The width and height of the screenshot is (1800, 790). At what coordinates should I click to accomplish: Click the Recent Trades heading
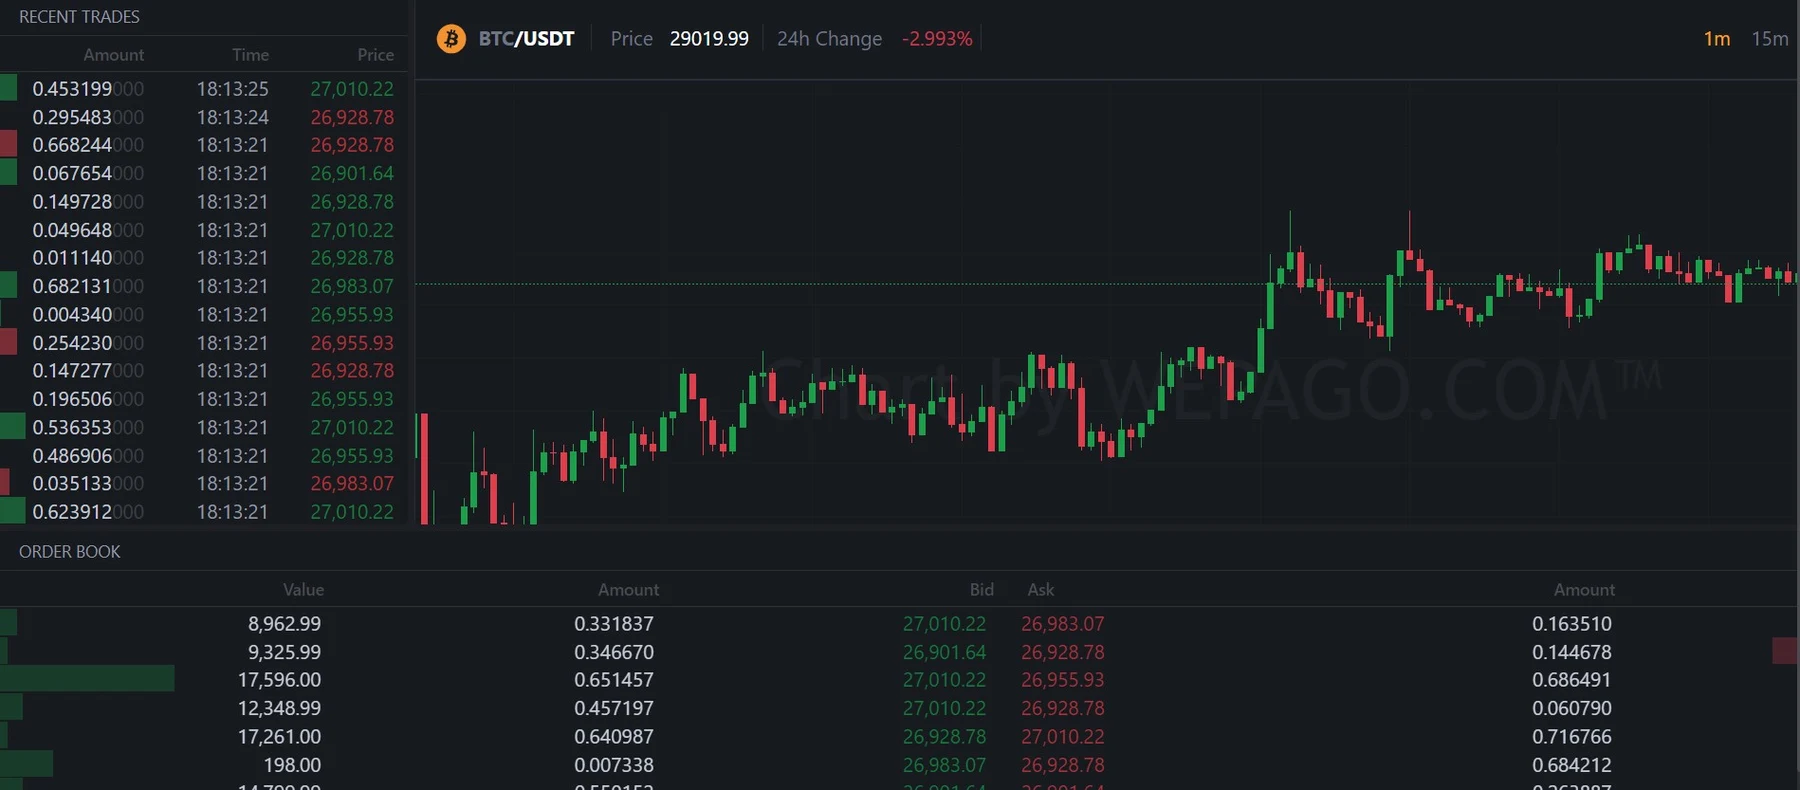(79, 17)
